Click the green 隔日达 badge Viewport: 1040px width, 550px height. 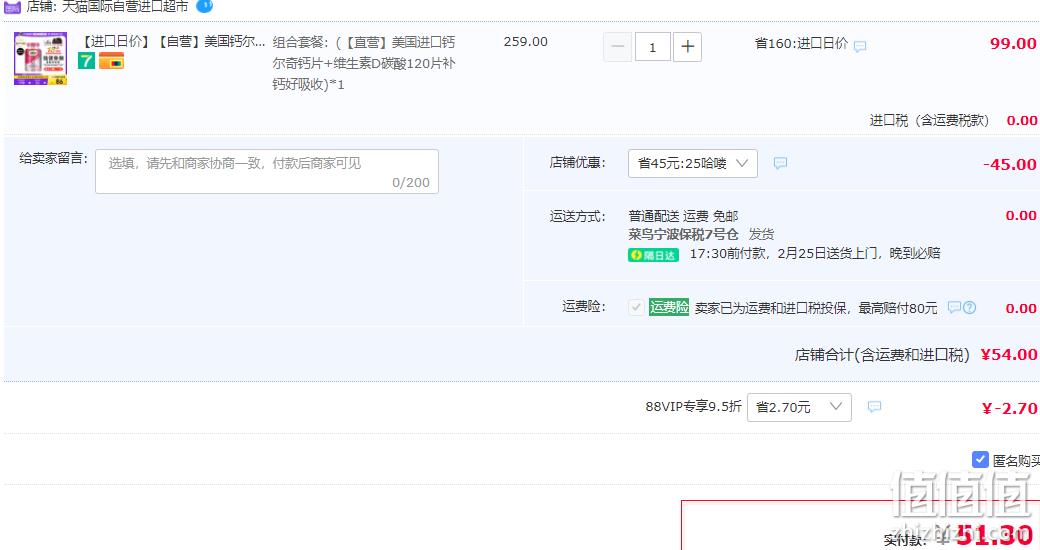653,255
